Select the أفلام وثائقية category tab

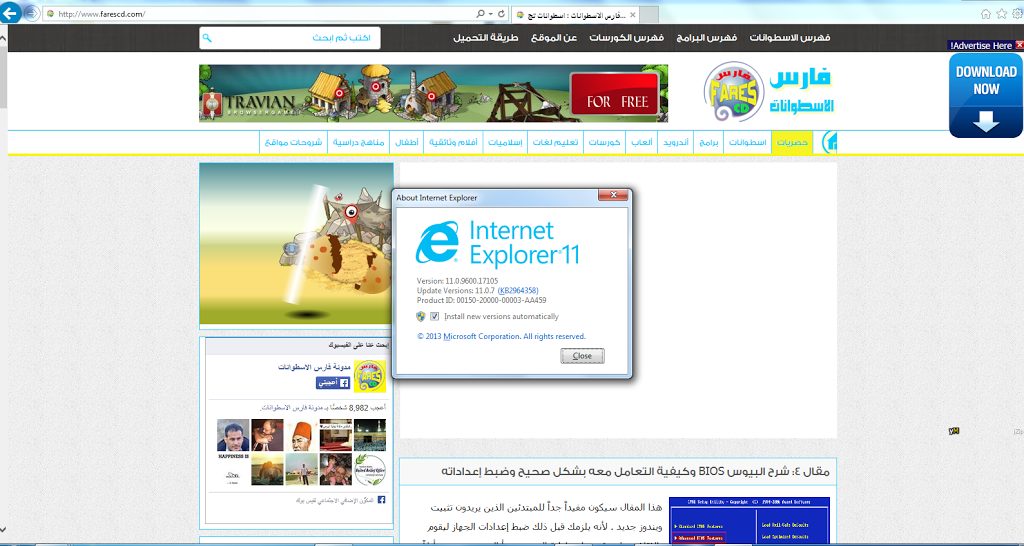[453, 142]
